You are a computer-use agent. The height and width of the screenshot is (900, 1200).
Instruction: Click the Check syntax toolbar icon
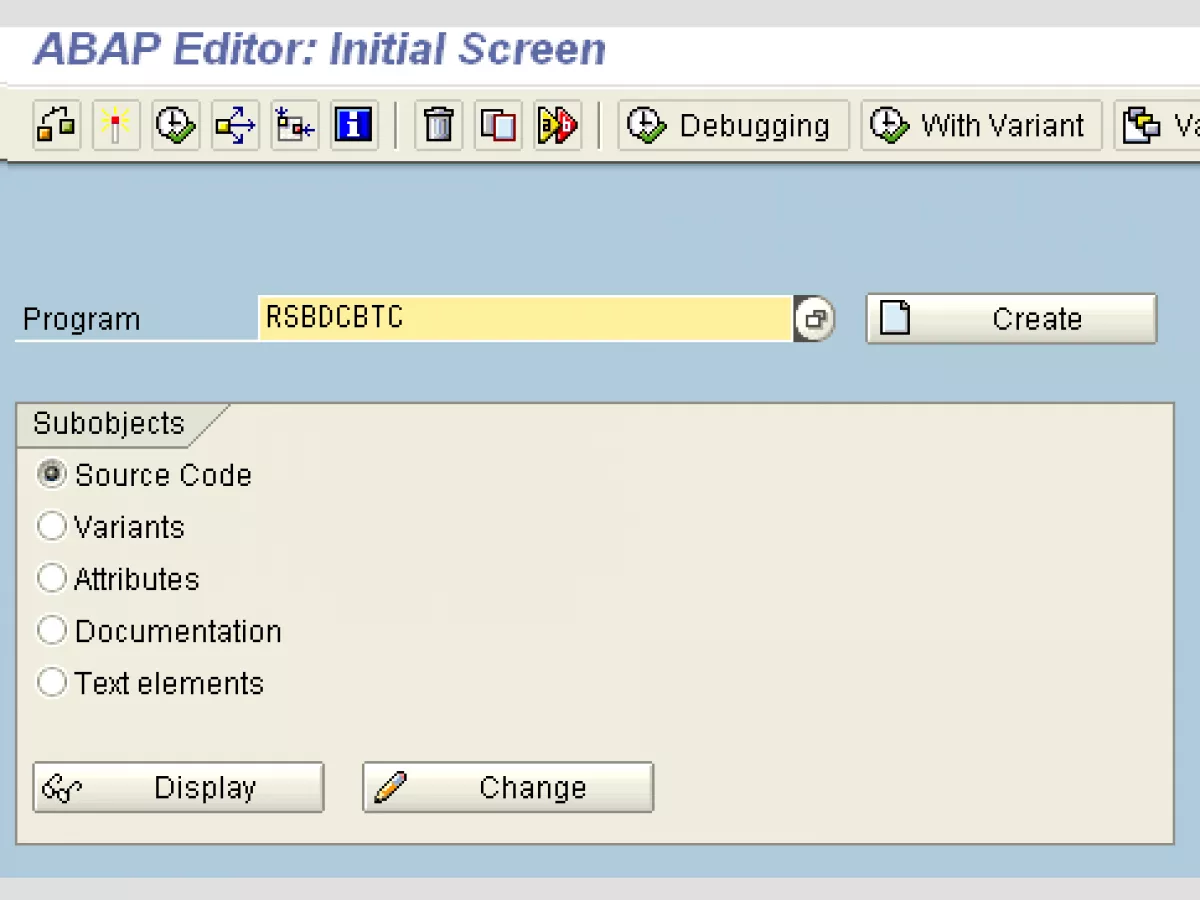point(57,125)
